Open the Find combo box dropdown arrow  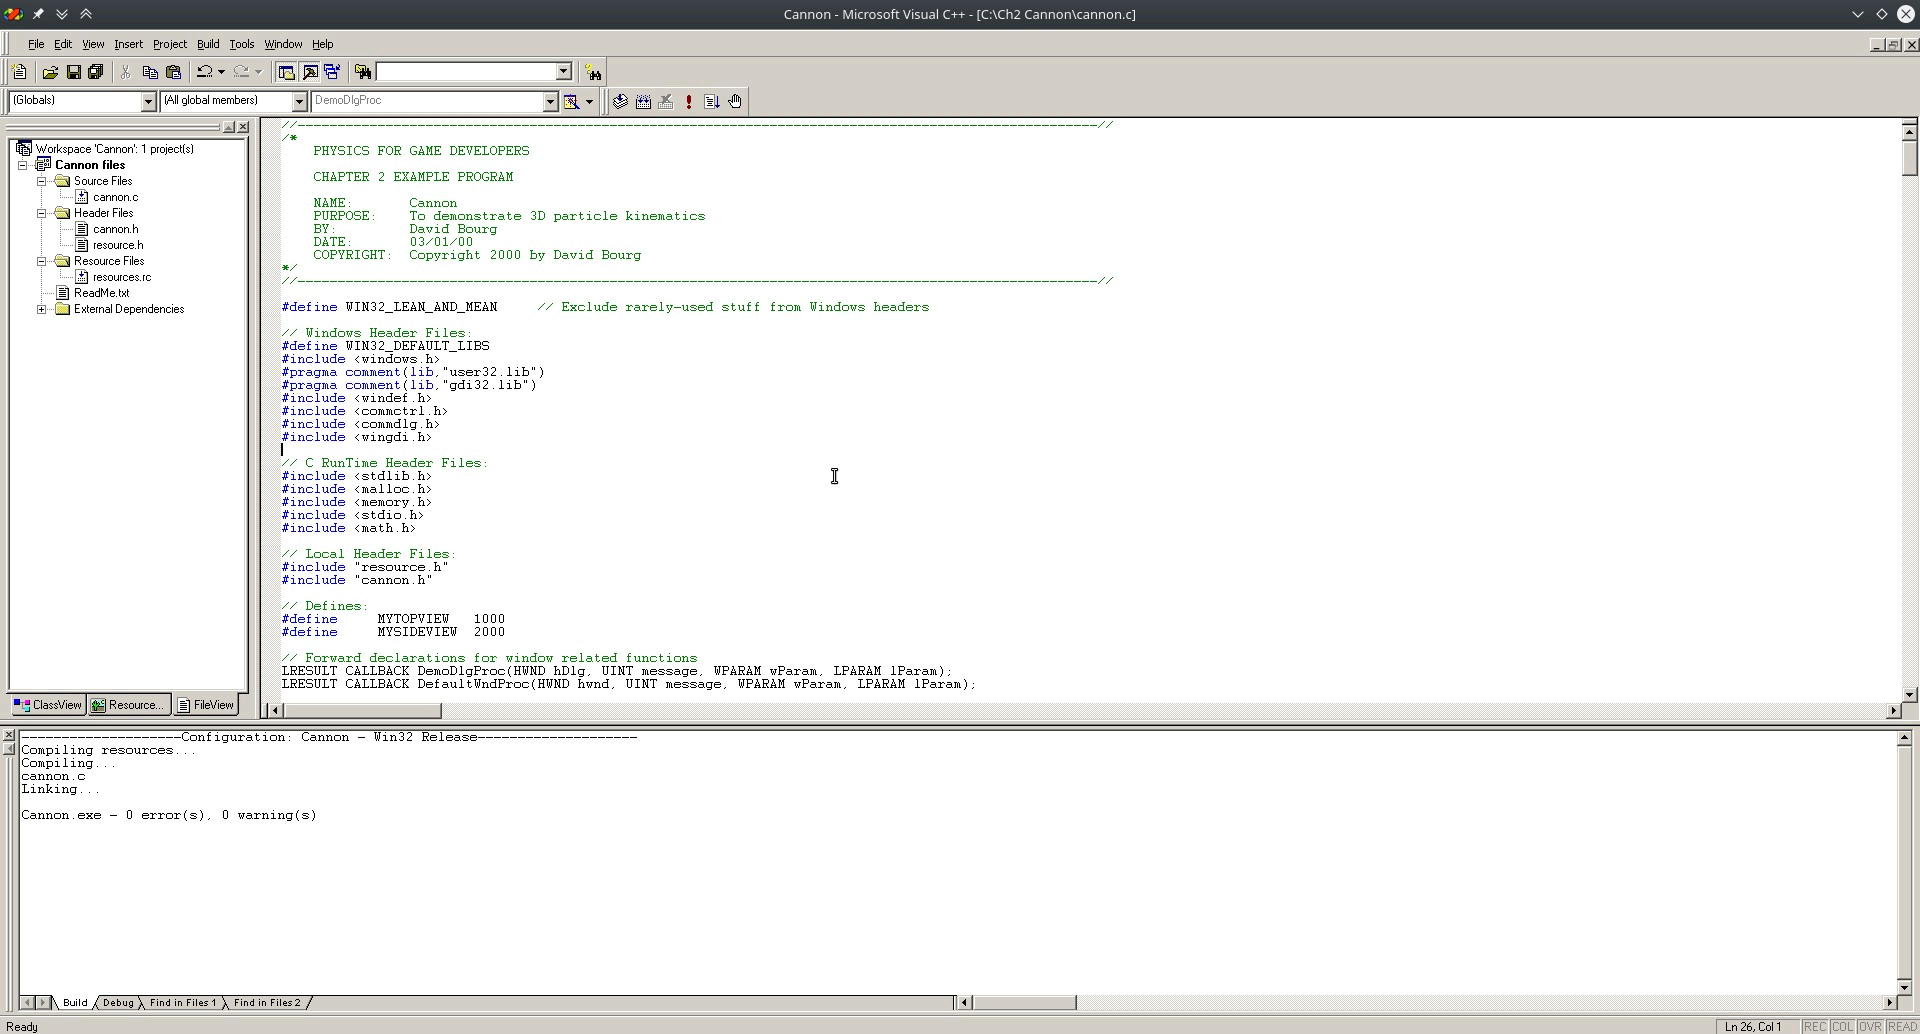click(563, 72)
